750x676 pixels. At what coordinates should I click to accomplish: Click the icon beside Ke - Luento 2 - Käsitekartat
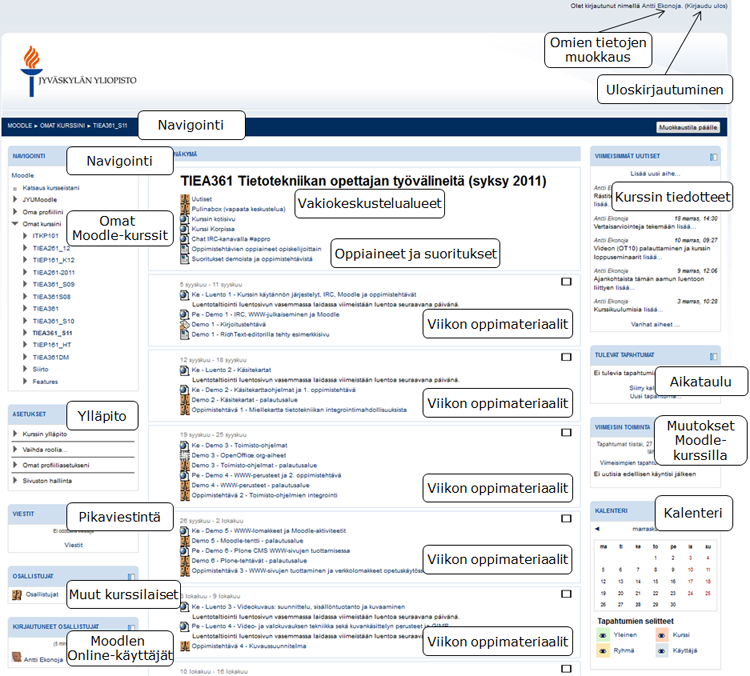tap(185, 370)
